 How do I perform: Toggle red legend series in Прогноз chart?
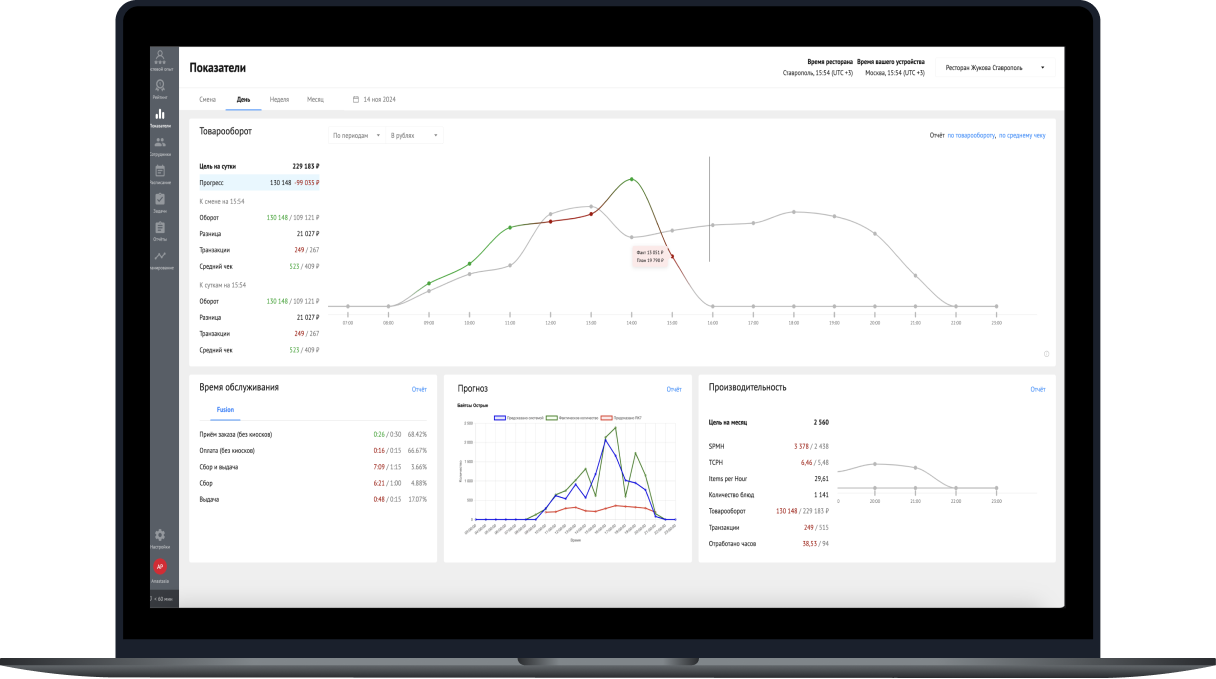(622, 417)
